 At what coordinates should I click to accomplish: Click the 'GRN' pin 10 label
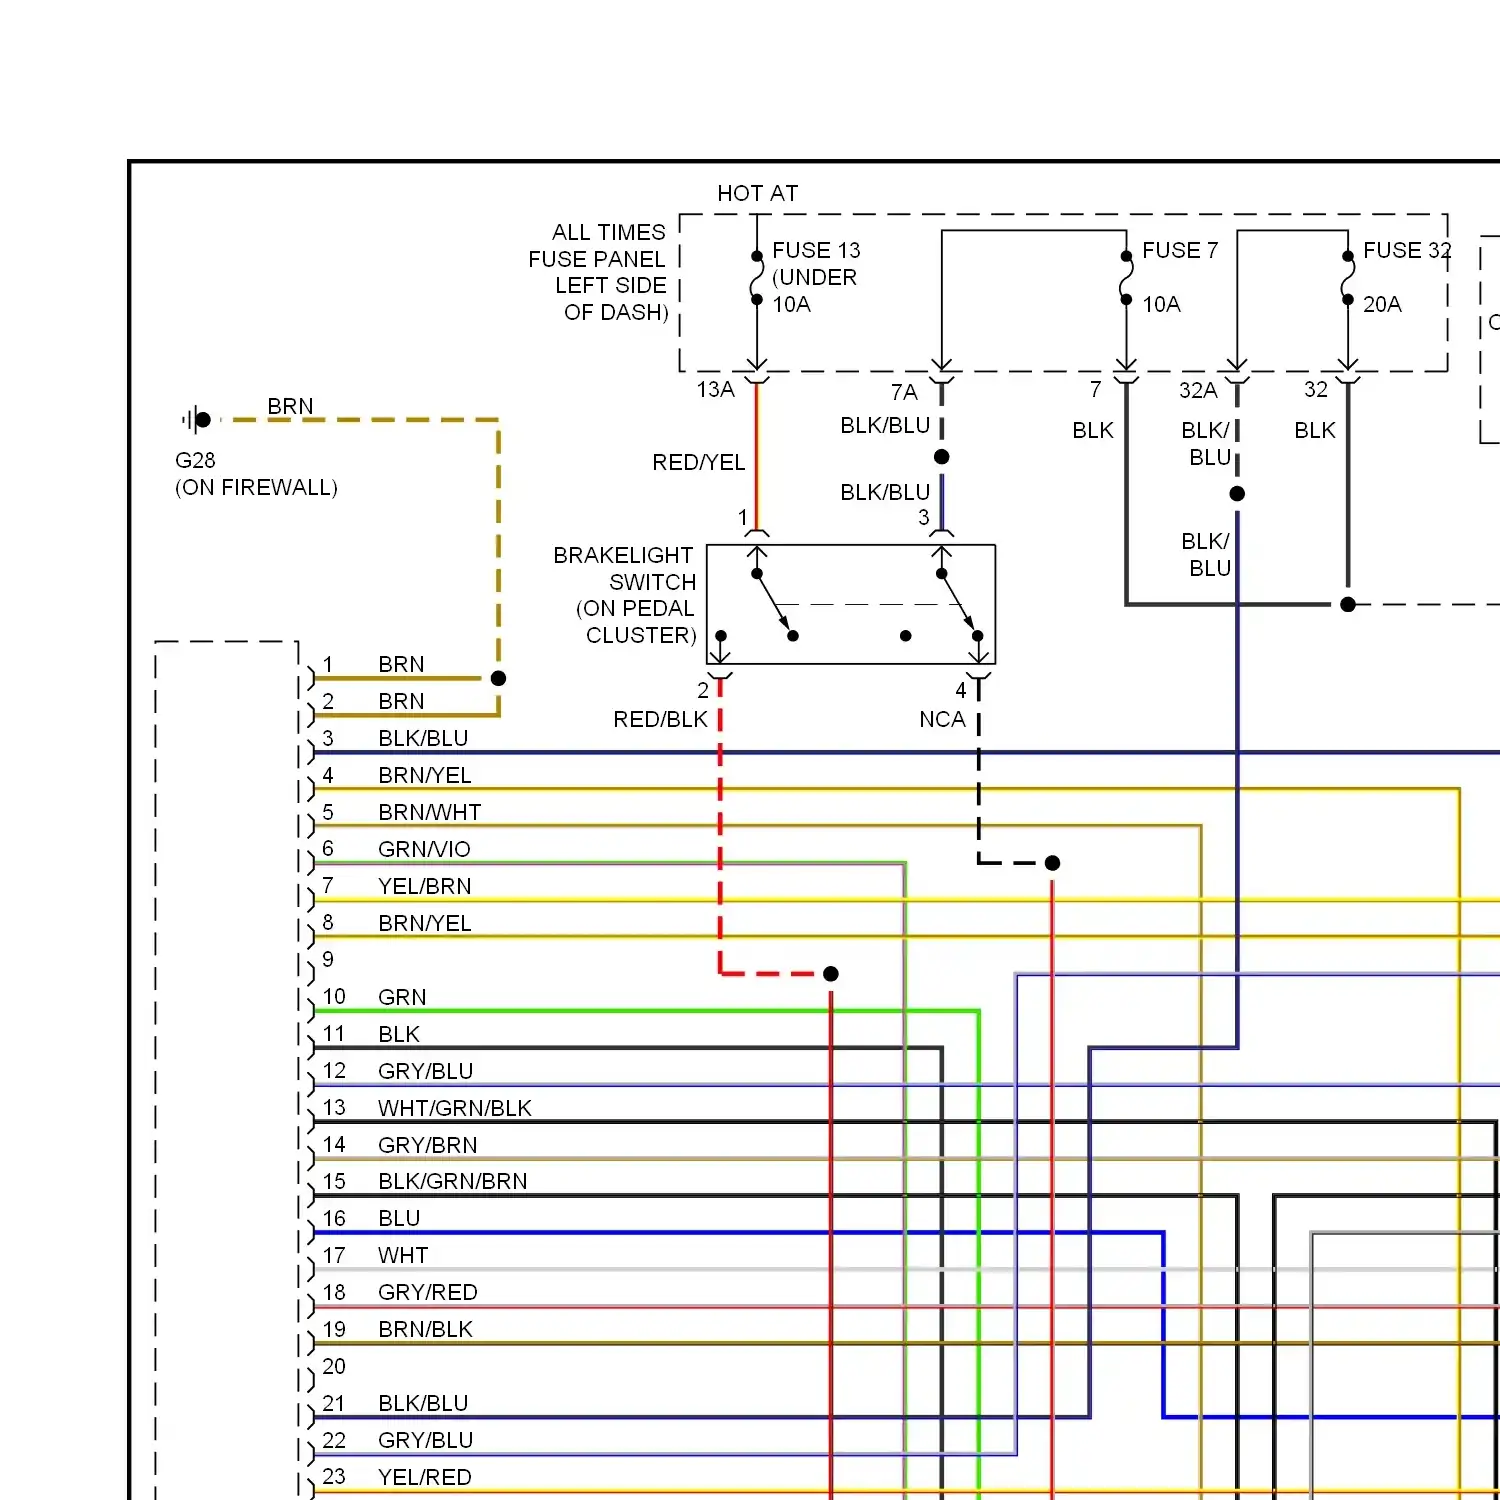402,997
